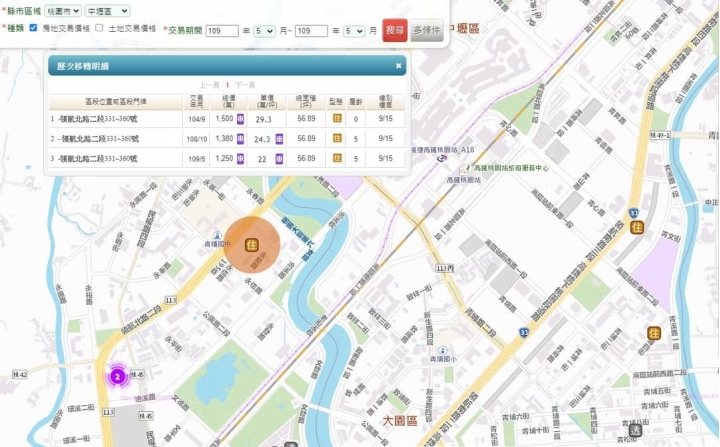This screenshot has height=447, width=720.
Task: Click the 區段位置或區段門牌 column header
Action: pyautogui.click(x=116, y=102)
